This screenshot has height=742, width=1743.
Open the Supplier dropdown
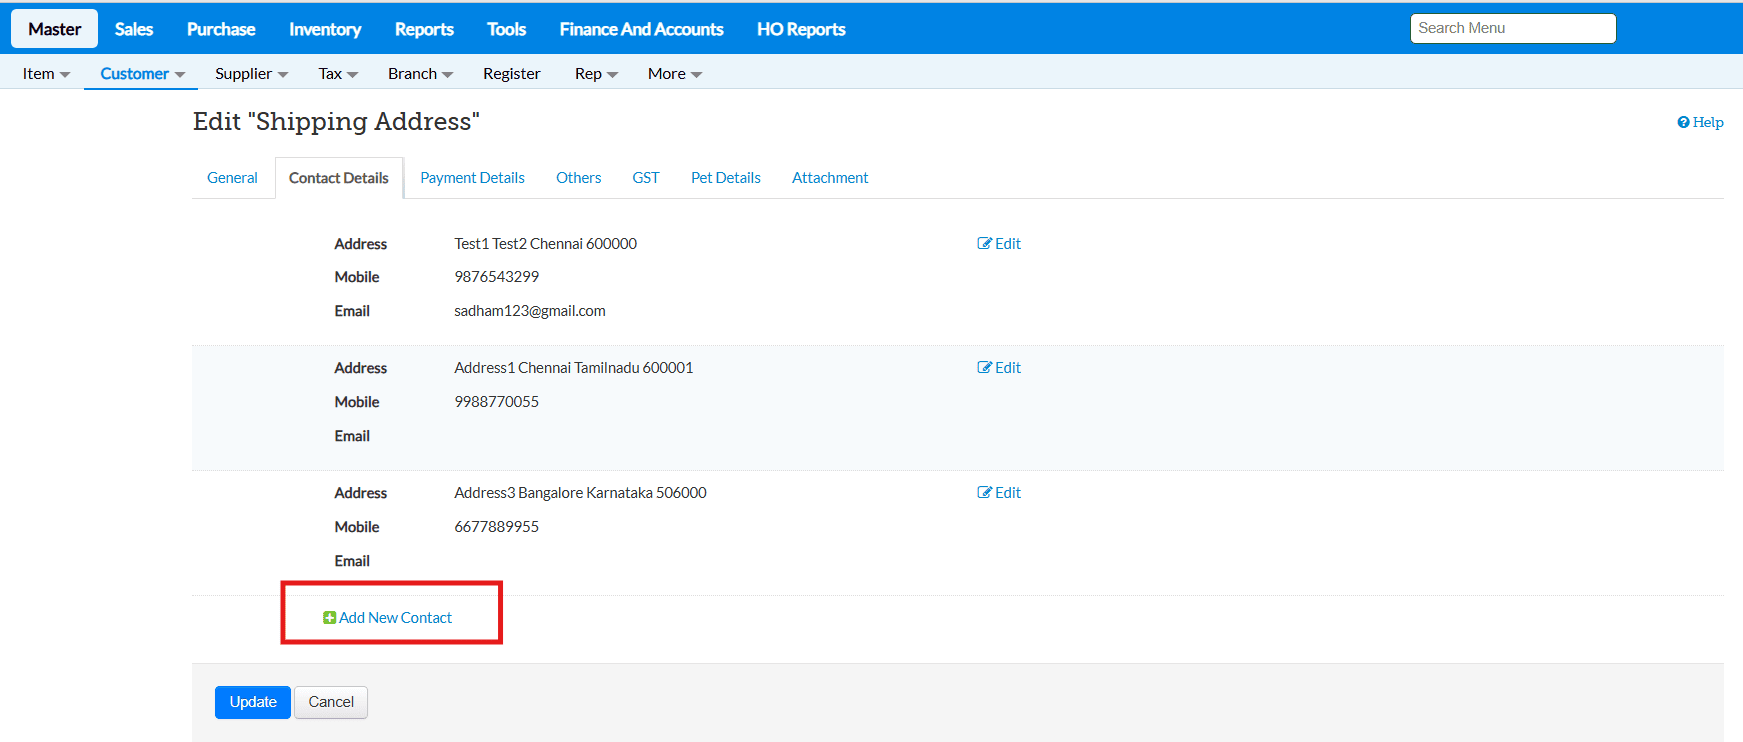point(251,73)
